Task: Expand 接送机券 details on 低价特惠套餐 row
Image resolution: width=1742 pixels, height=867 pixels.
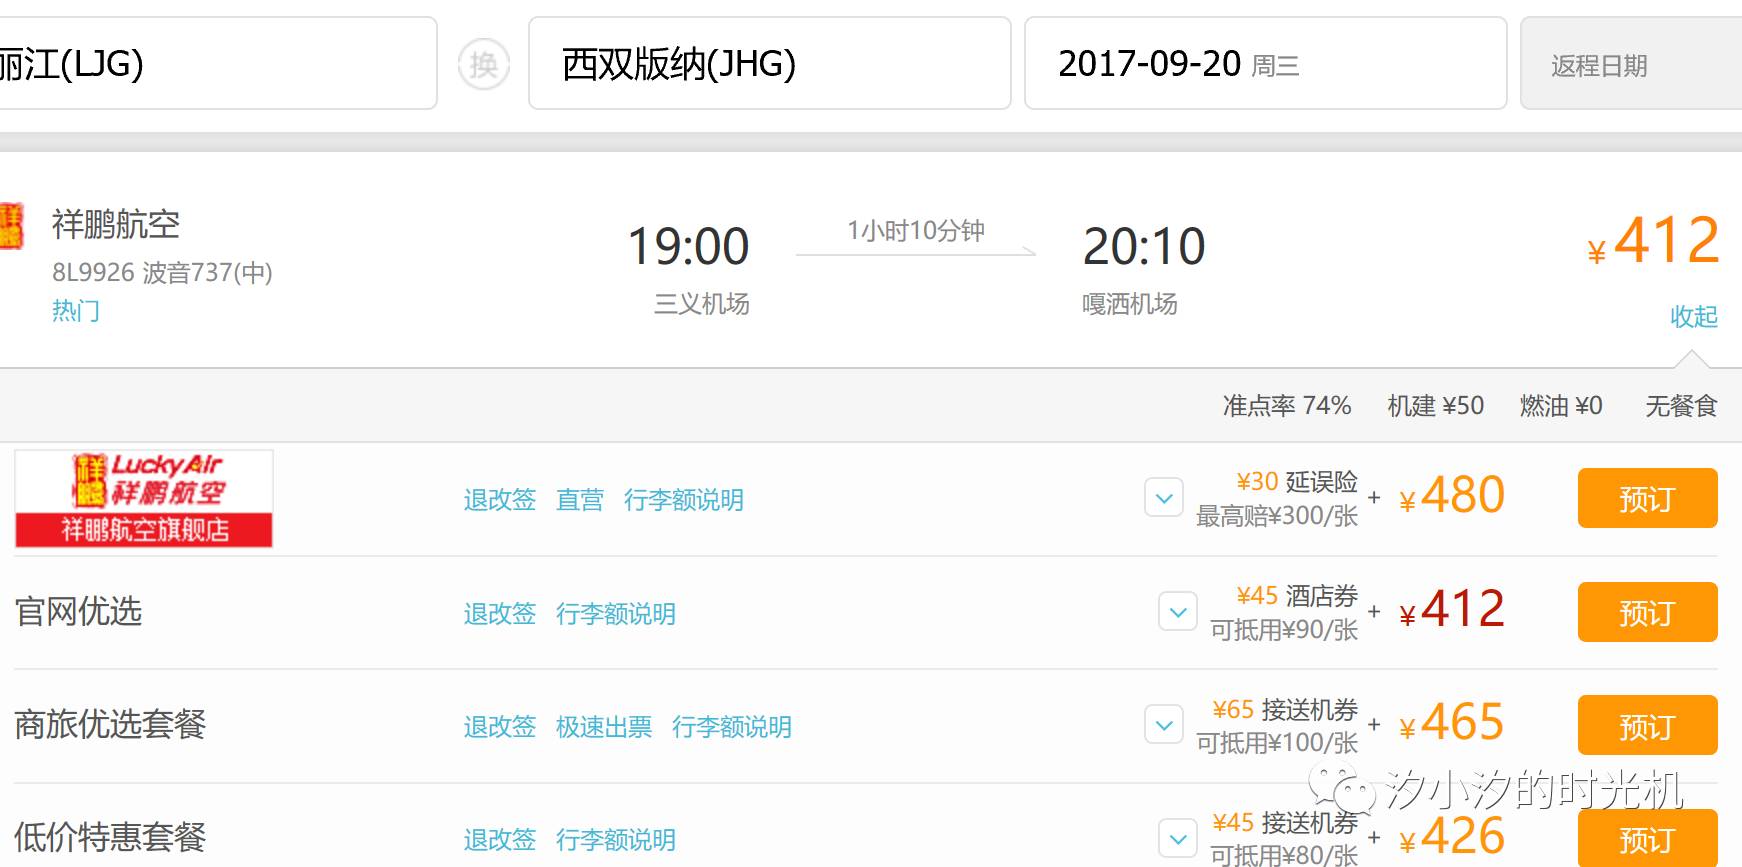Action: [x=1178, y=839]
